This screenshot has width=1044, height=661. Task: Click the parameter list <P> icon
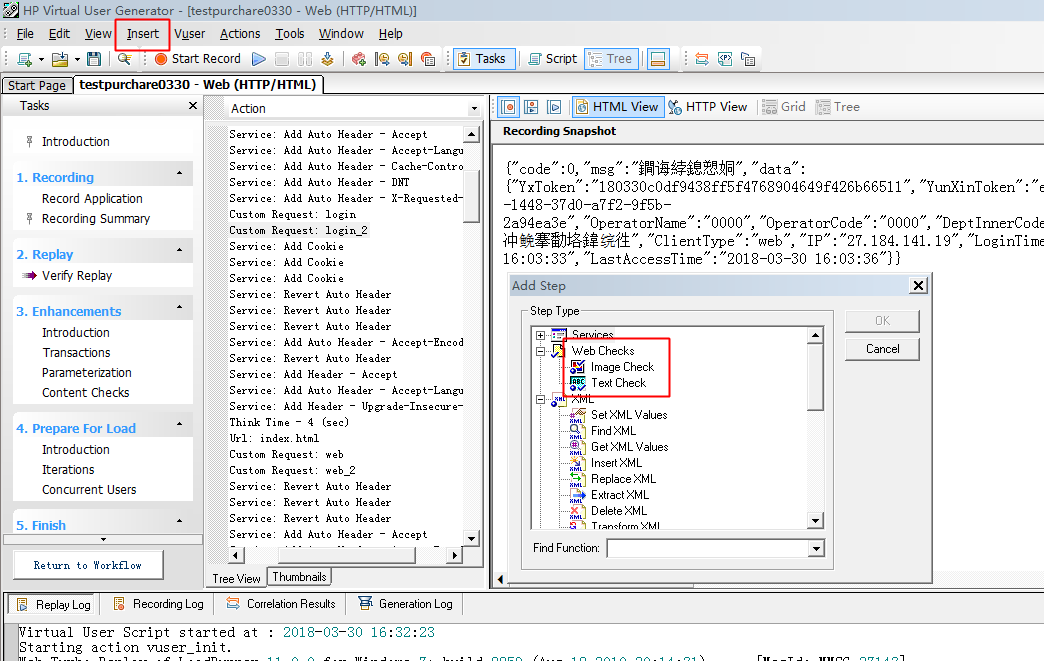(725, 59)
